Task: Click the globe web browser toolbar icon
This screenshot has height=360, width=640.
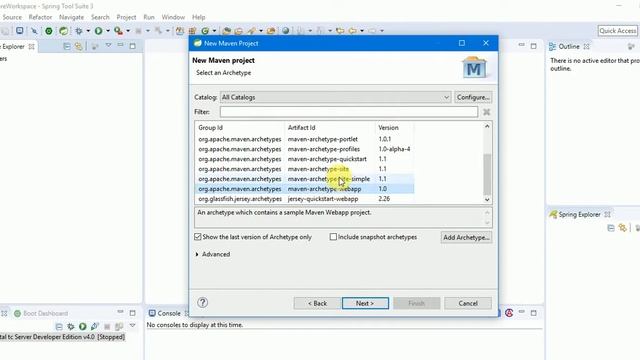Action: (x=286, y=31)
